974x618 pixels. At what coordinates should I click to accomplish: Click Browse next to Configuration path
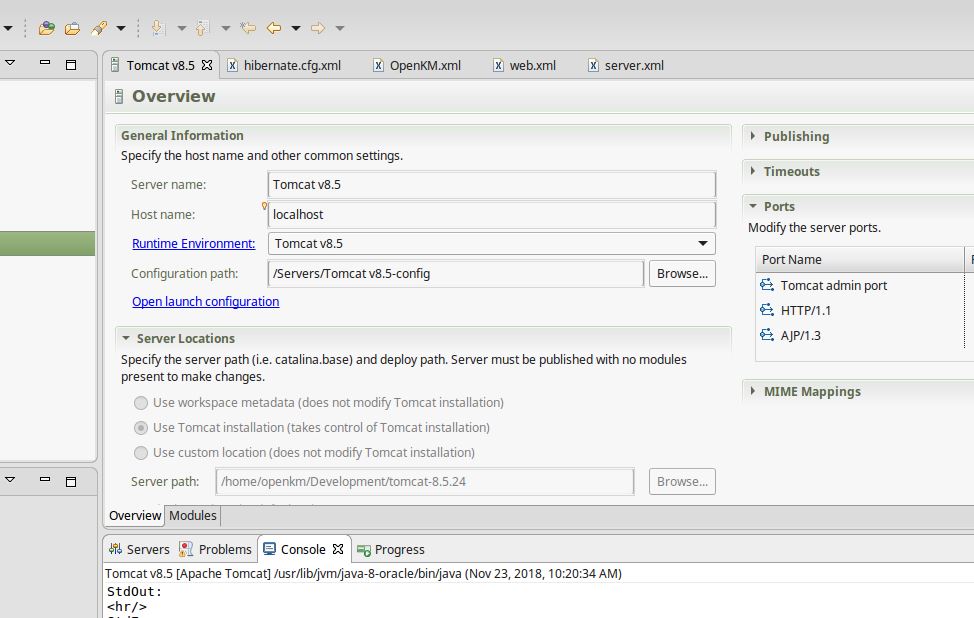pos(682,274)
